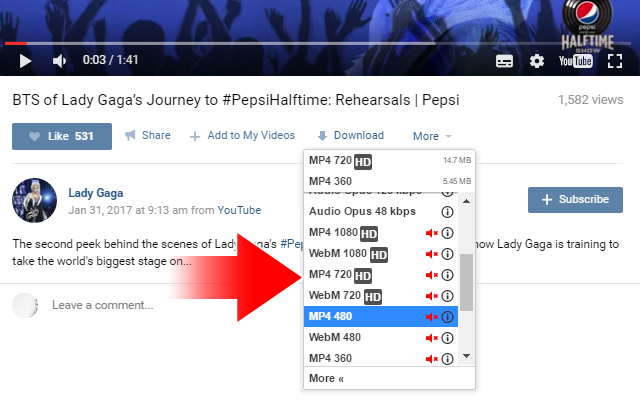This screenshot has height=400, width=640.
Task: Add to My Videos
Action: [242, 136]
